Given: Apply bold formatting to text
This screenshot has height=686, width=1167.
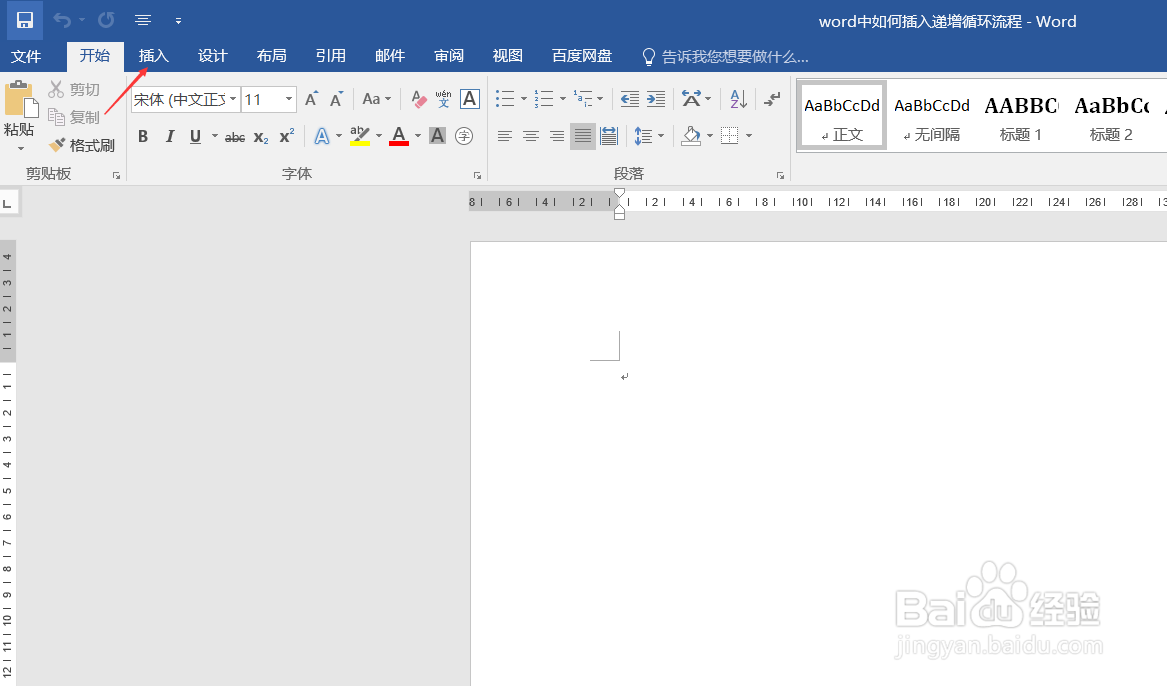Looking at the screenshot, I should tap(143, 136).
